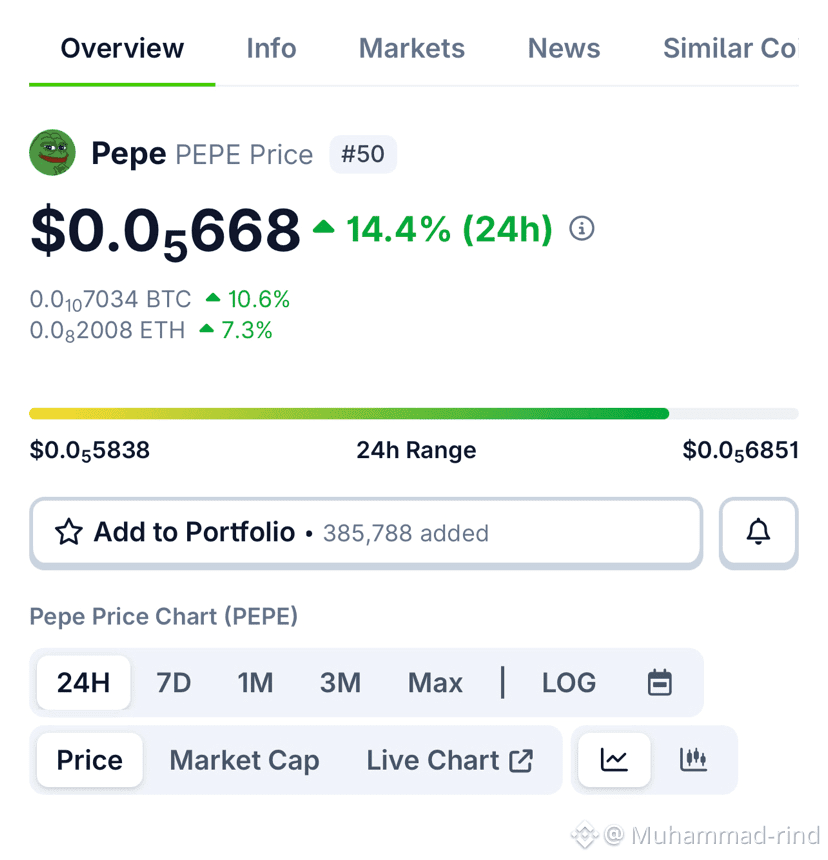Toggle LOG scale on chart
Screen dimensions: 828x860
click(568, 683)
